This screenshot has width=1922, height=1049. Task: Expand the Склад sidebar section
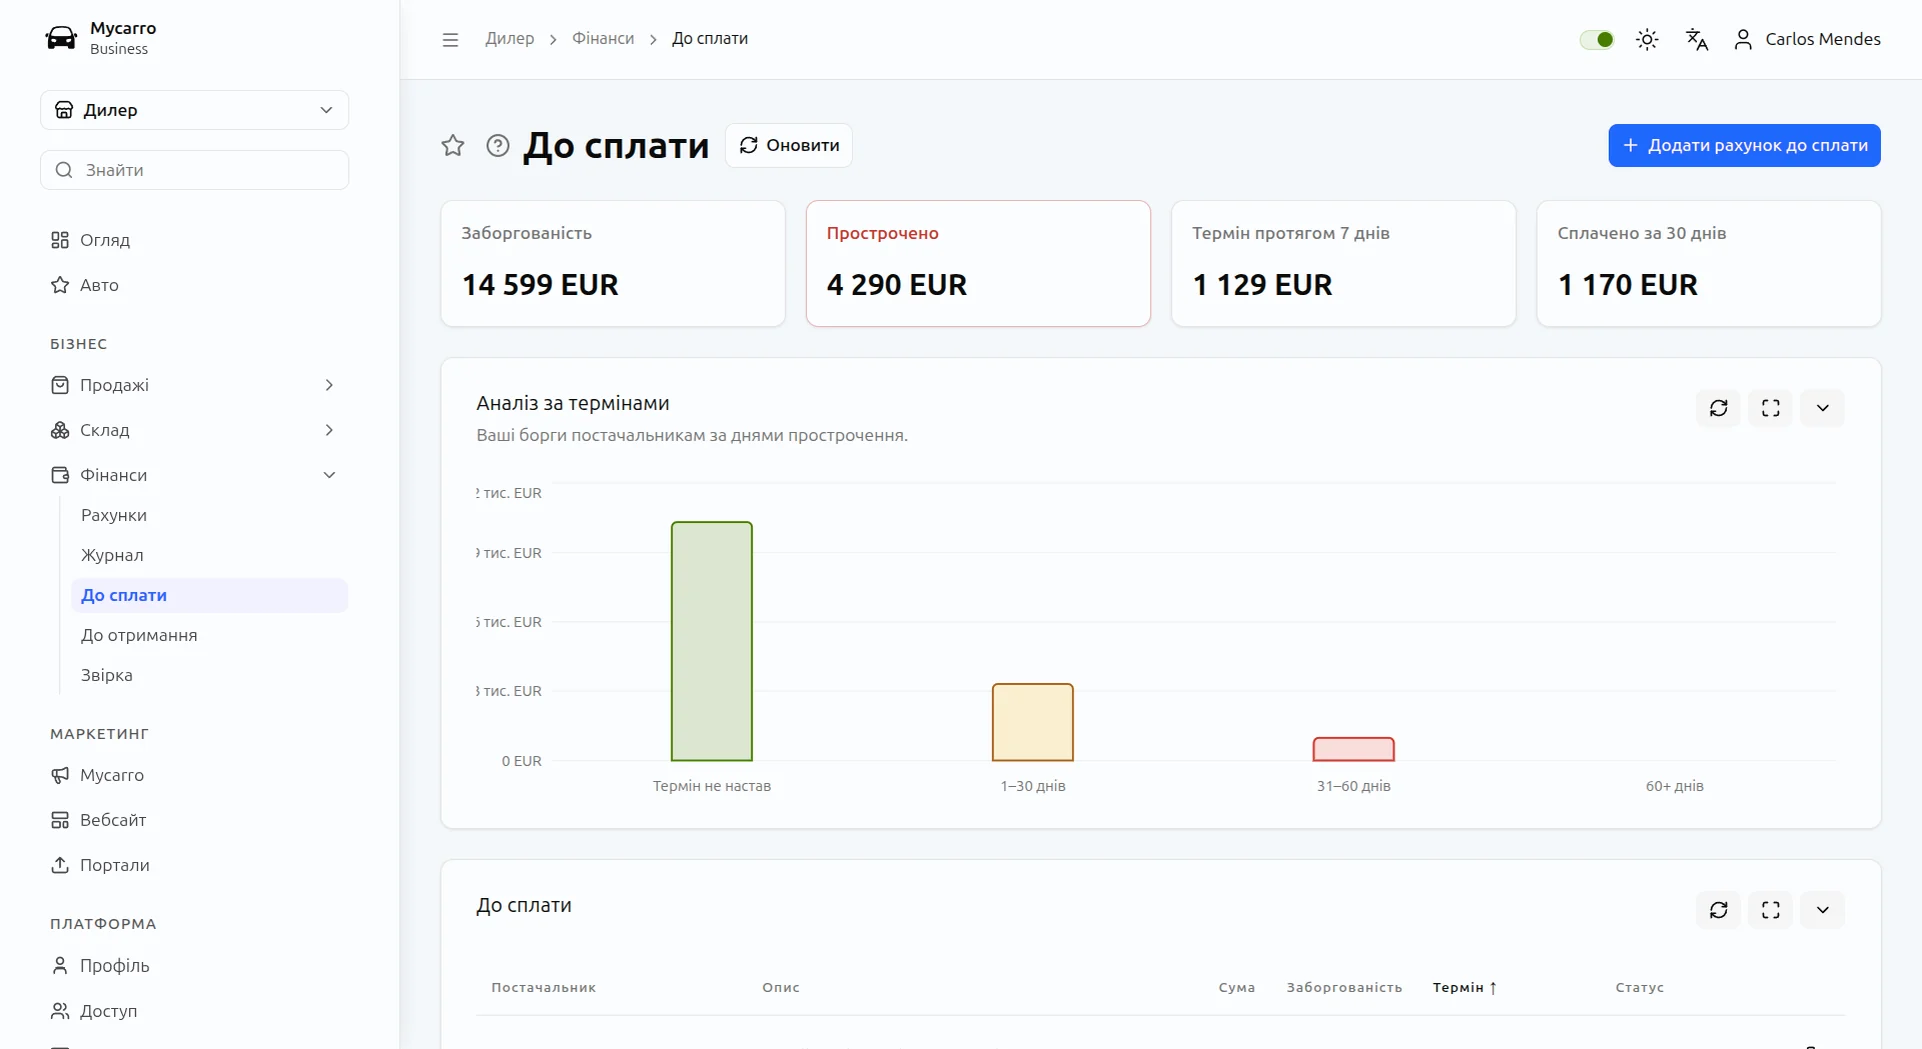point(194,430)
